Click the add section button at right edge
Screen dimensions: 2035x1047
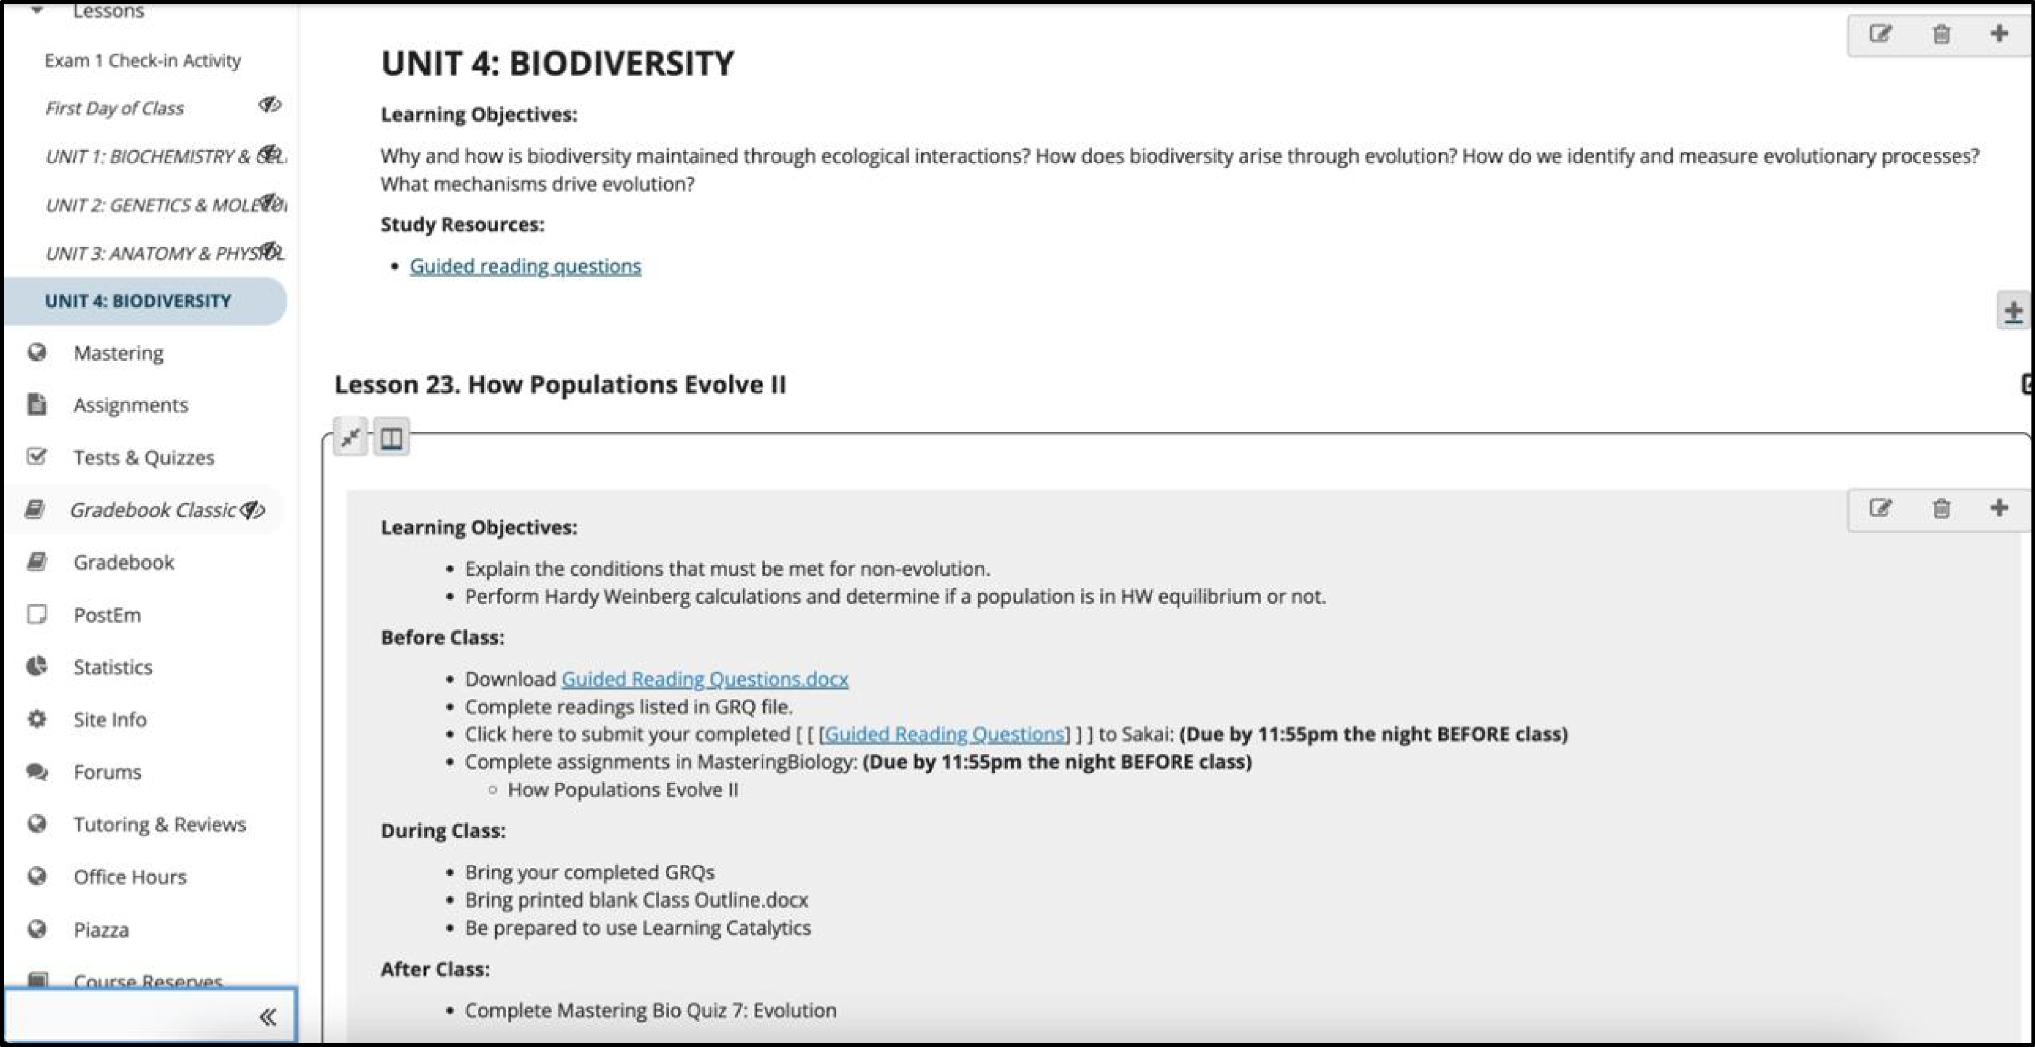(2013, 312)
